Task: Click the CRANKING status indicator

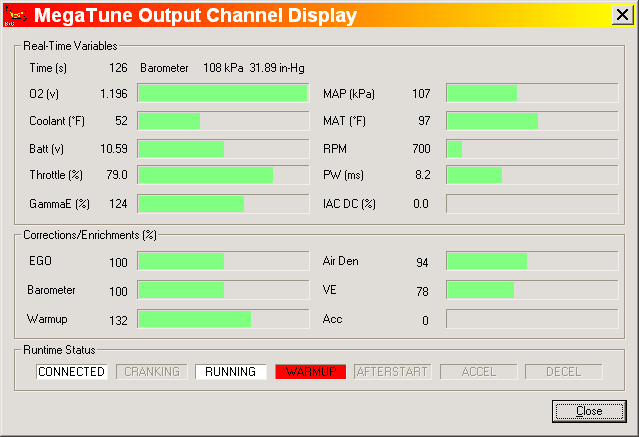Action: pos(152,372)
